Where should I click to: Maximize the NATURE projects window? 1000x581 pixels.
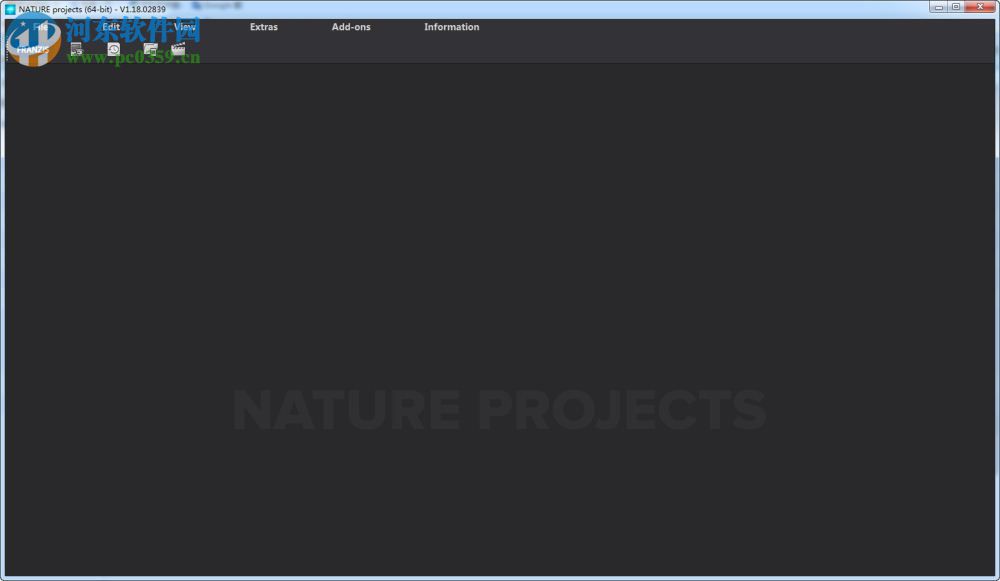956,7
